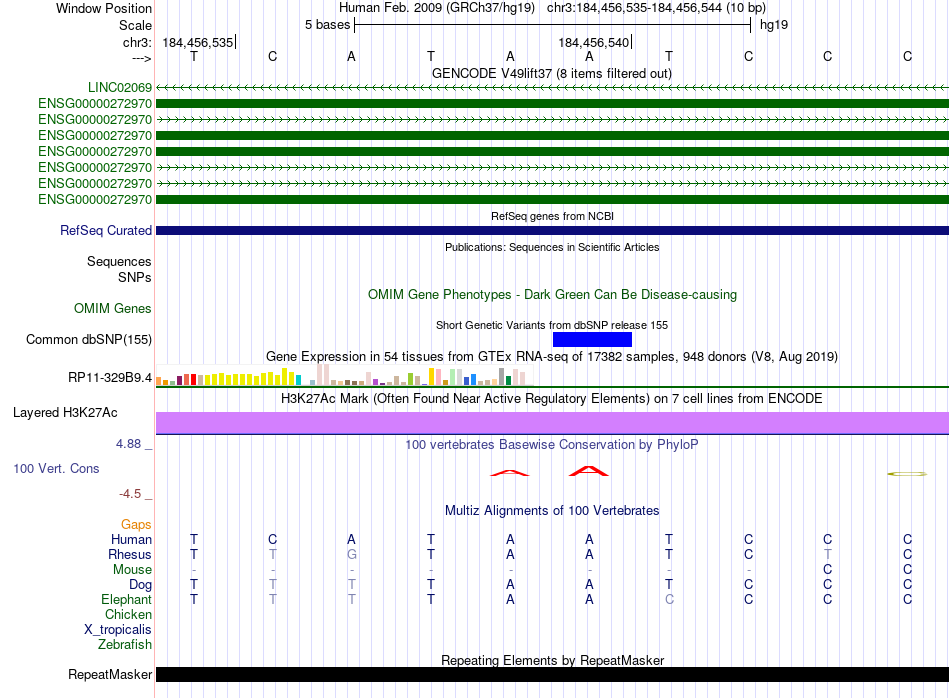Select the blue dbSNP variant block
950x698 pixels.
click(592, 339)
